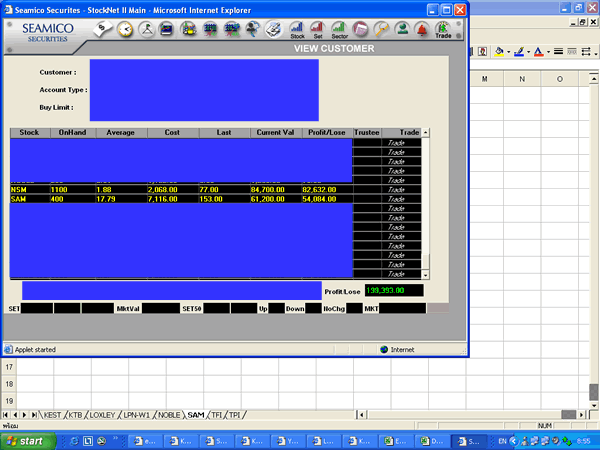Click Excel Line Color brush icon
The height and width of the screenshot is (450, 600).
(x=519, y=52)
